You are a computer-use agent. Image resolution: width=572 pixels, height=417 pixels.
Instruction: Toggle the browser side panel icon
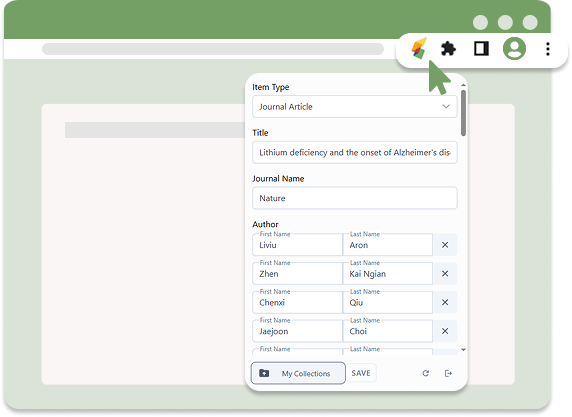(x=481, y=49)
